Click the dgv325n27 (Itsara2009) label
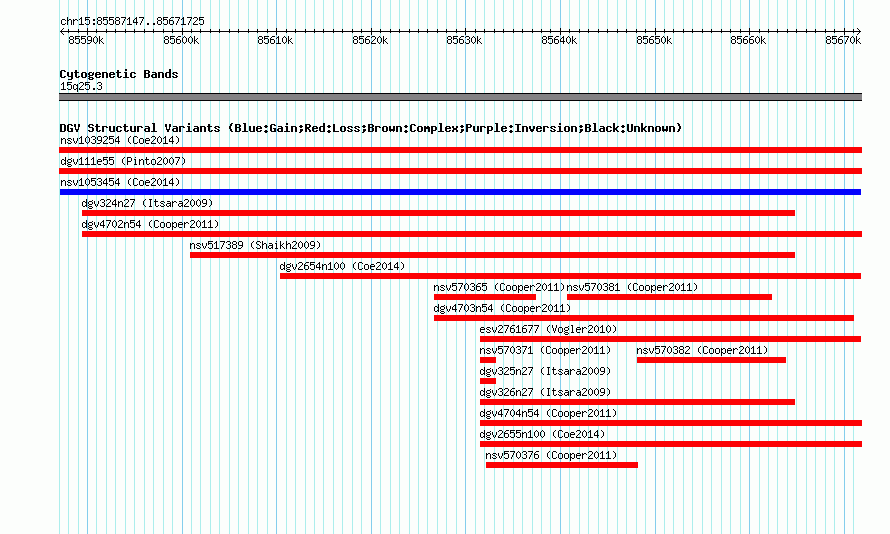The image size is (890, 534). point(545,371)
